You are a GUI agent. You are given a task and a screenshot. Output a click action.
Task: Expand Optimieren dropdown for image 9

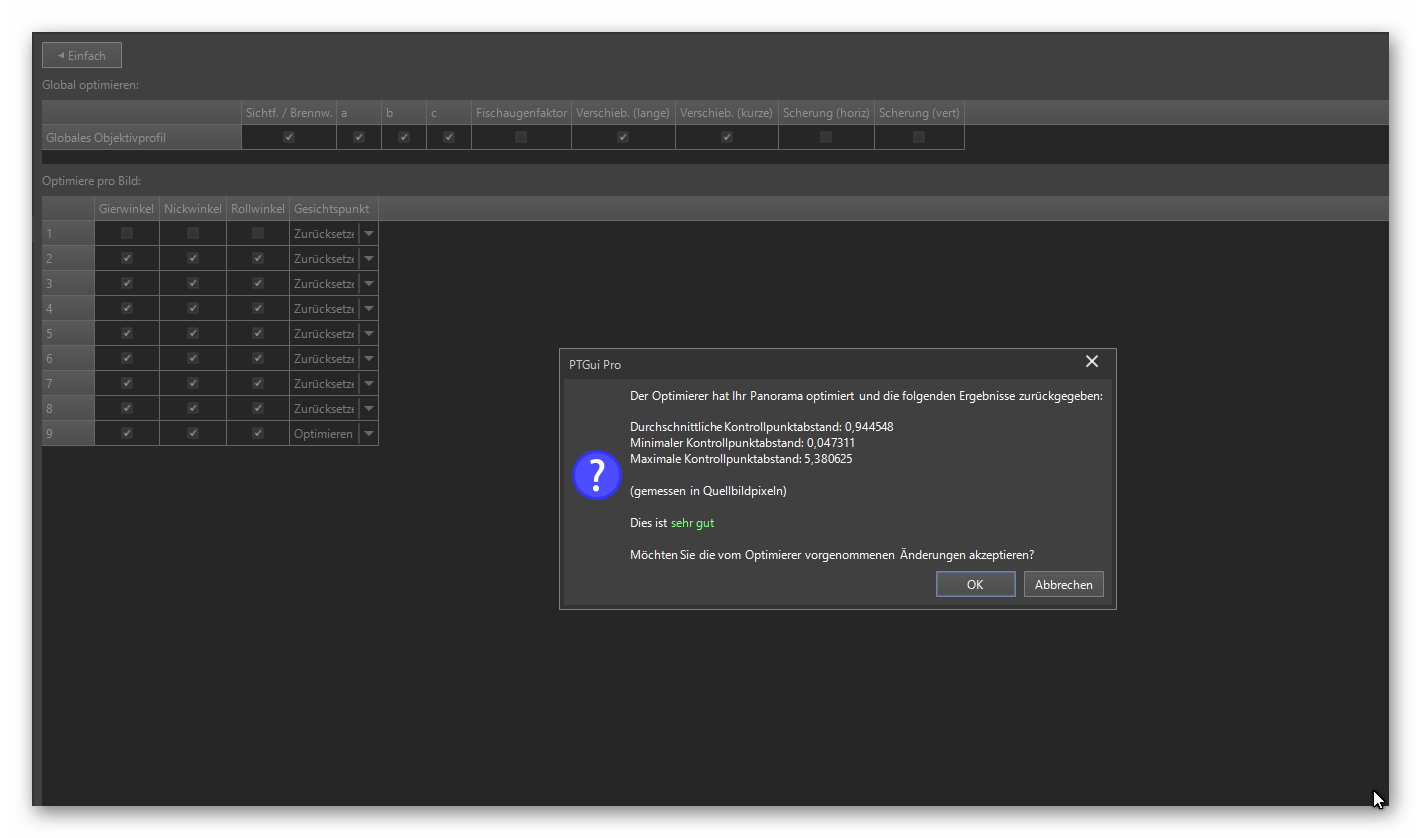tap(369, 434)
